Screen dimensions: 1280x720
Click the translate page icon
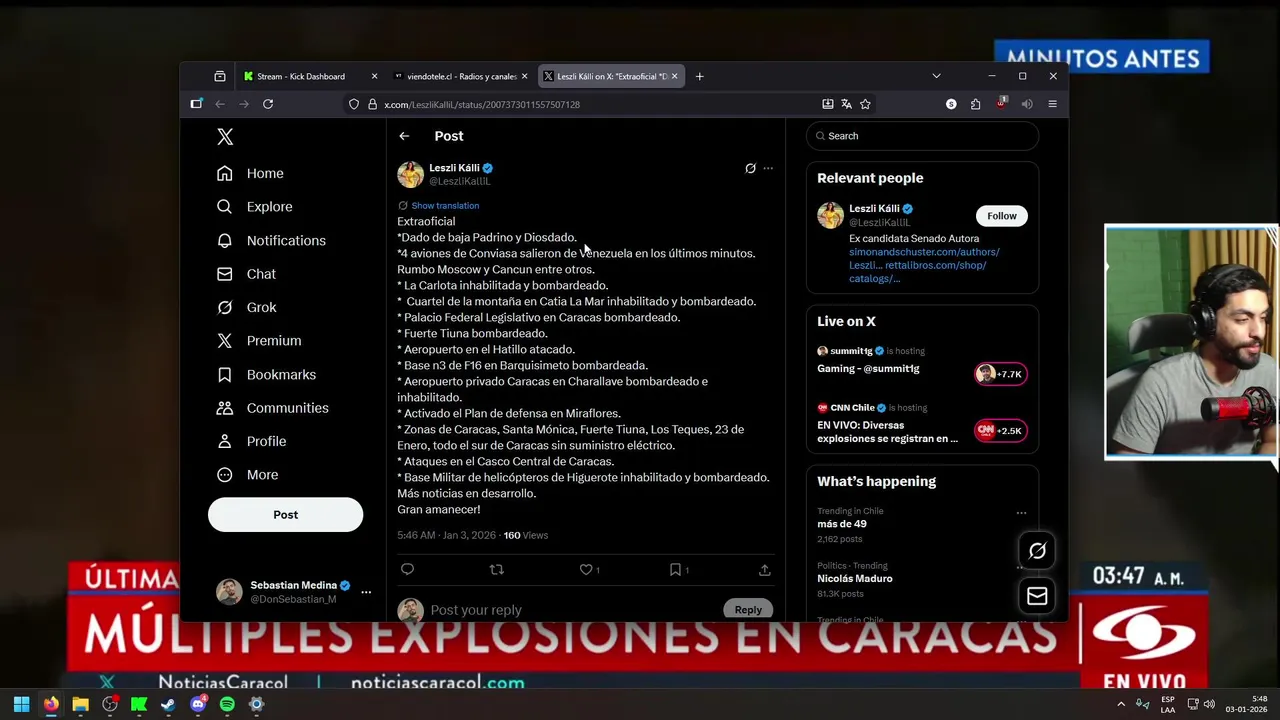click(x=846, y=104)
